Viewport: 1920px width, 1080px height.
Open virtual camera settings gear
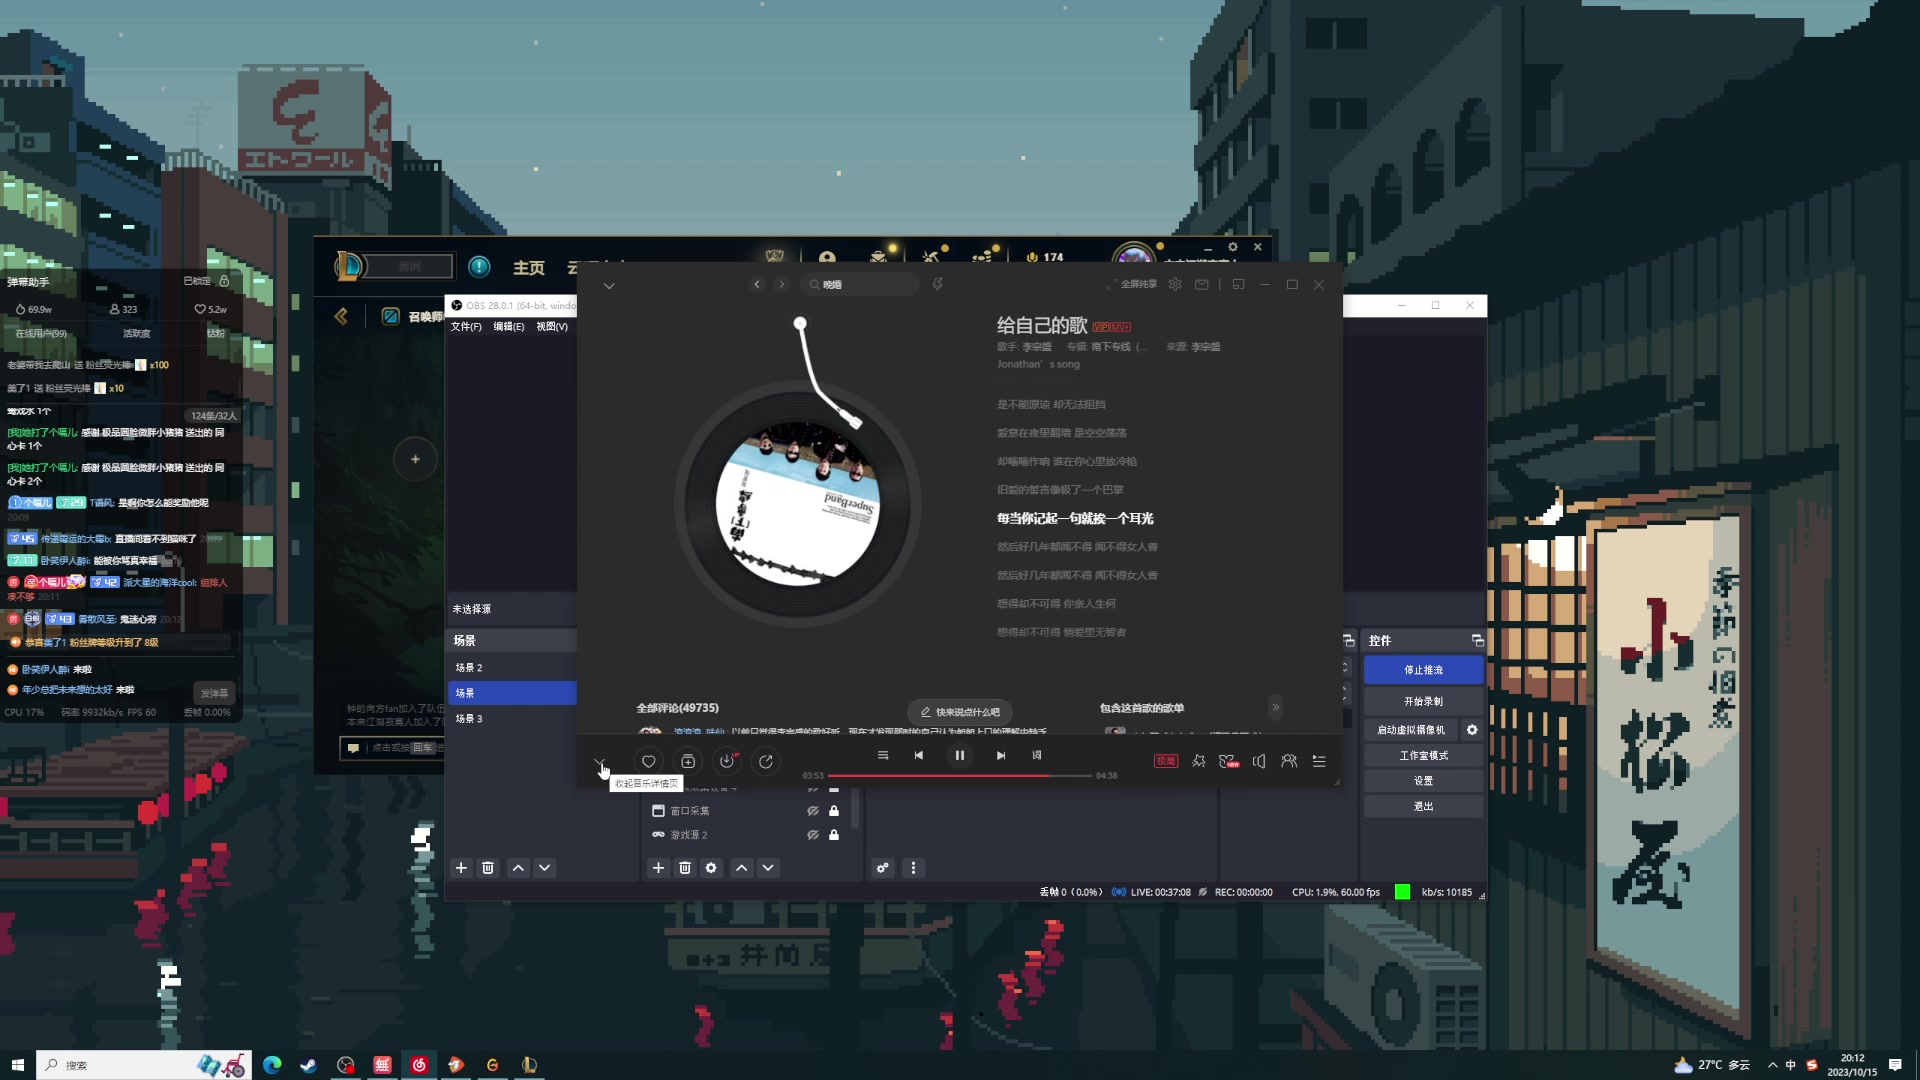tap(1472, 730)
